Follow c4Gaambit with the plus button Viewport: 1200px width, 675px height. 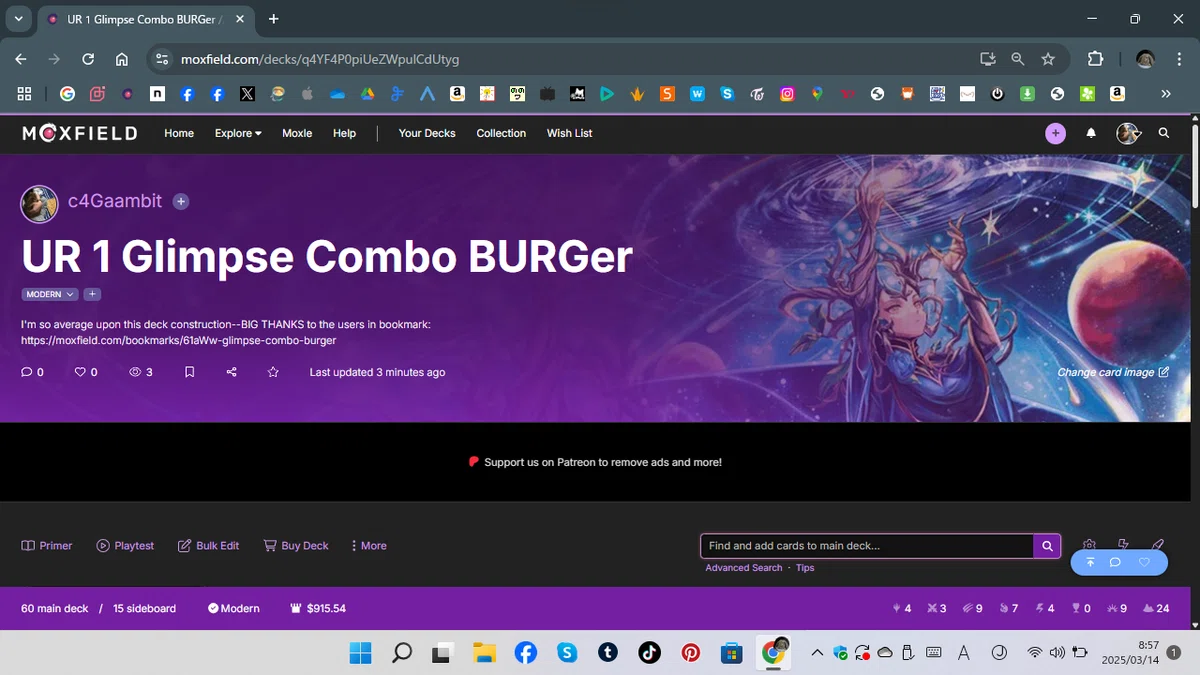181,201
